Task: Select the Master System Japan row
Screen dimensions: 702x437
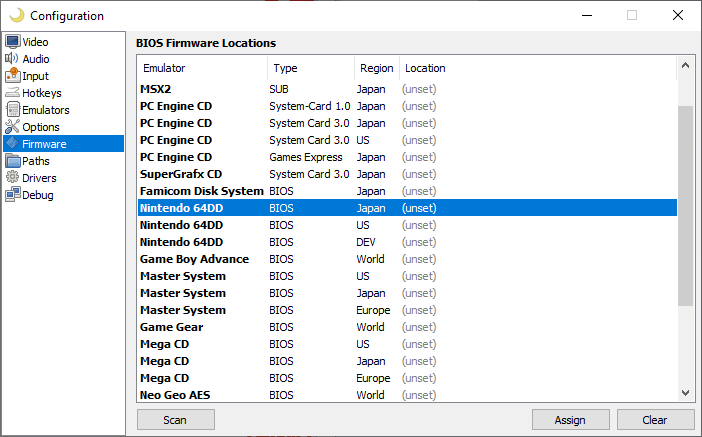Action: pos(407,293)
